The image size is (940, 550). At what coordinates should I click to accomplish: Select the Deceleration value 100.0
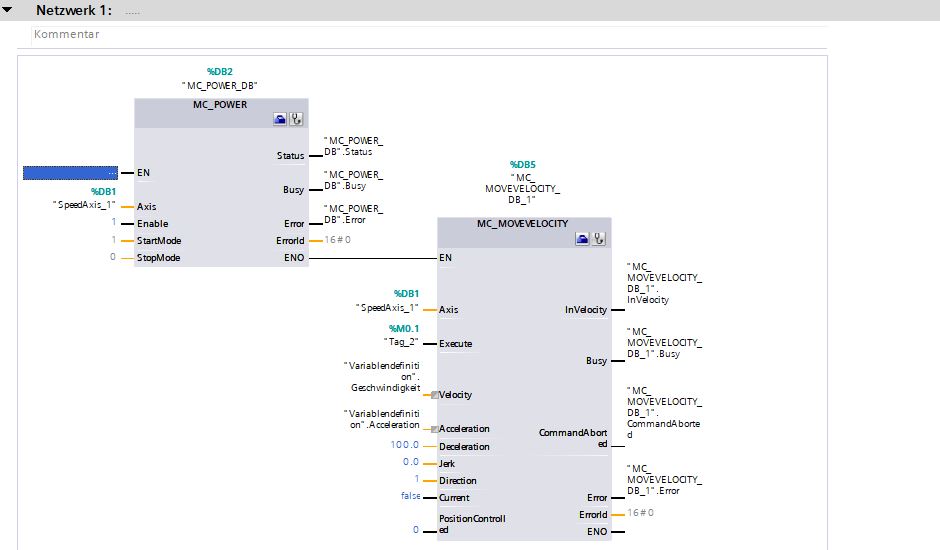point(405,445)
